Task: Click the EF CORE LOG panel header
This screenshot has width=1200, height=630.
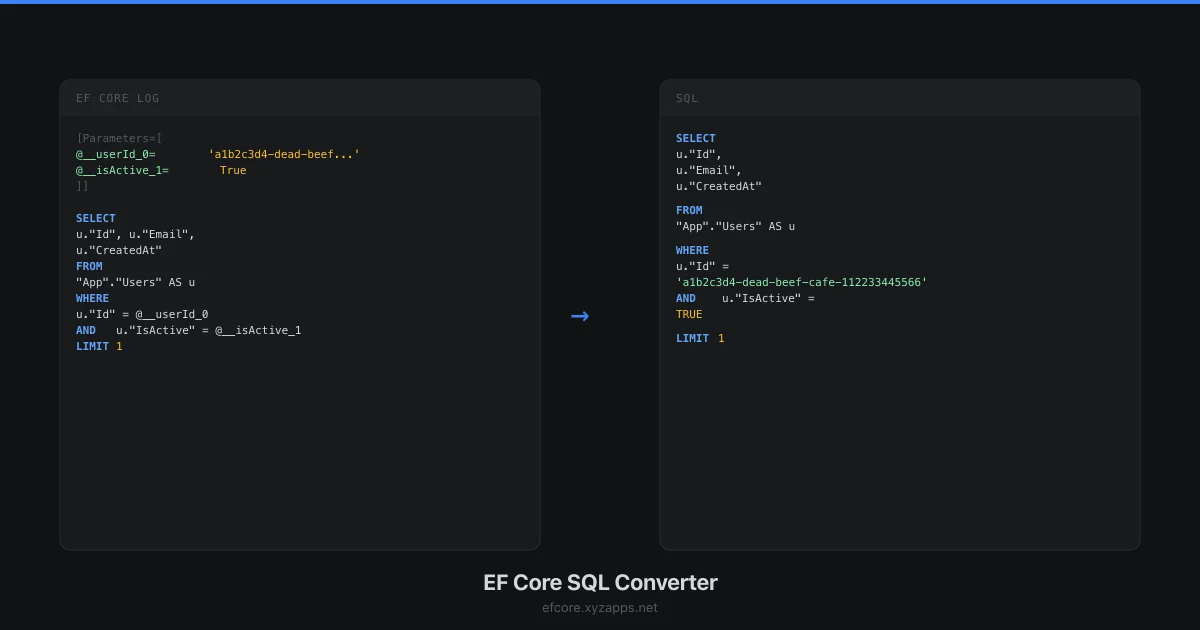Action: [x=300, y=98]
